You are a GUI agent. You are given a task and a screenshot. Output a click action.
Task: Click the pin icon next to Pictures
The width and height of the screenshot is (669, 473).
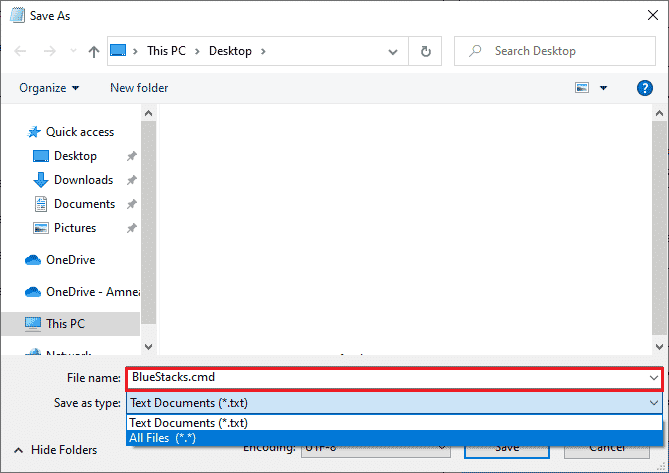point(131,228)
